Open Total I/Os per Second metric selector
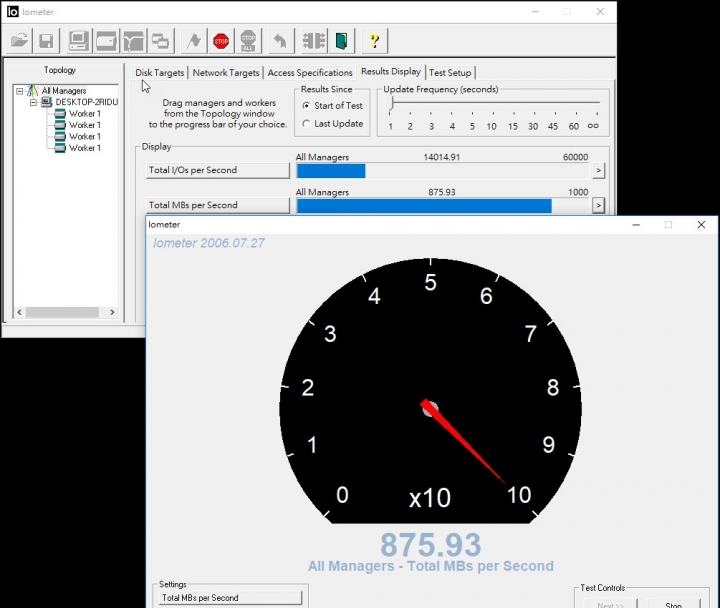The height and width of the screenshot is (608, 720). [218, 170]
